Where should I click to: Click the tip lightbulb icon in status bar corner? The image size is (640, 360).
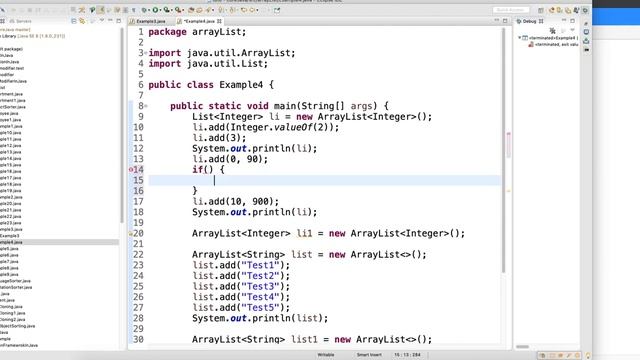tap(588, 356)
